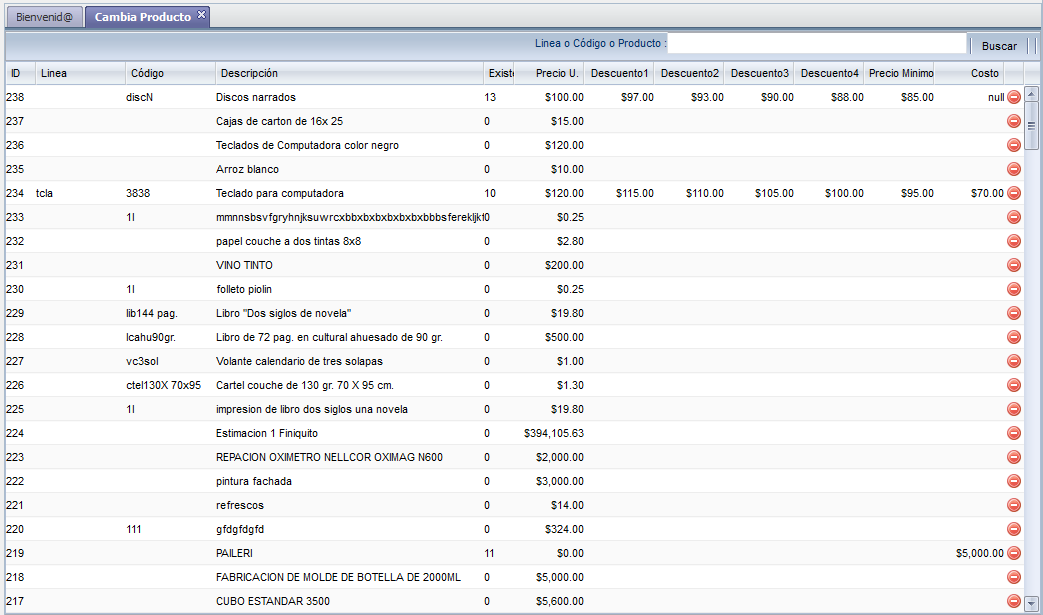The height and width of the screenshot is (615, 1043).
Task: Click the scroll up arrow of grid
Action: click(1032, 93)
